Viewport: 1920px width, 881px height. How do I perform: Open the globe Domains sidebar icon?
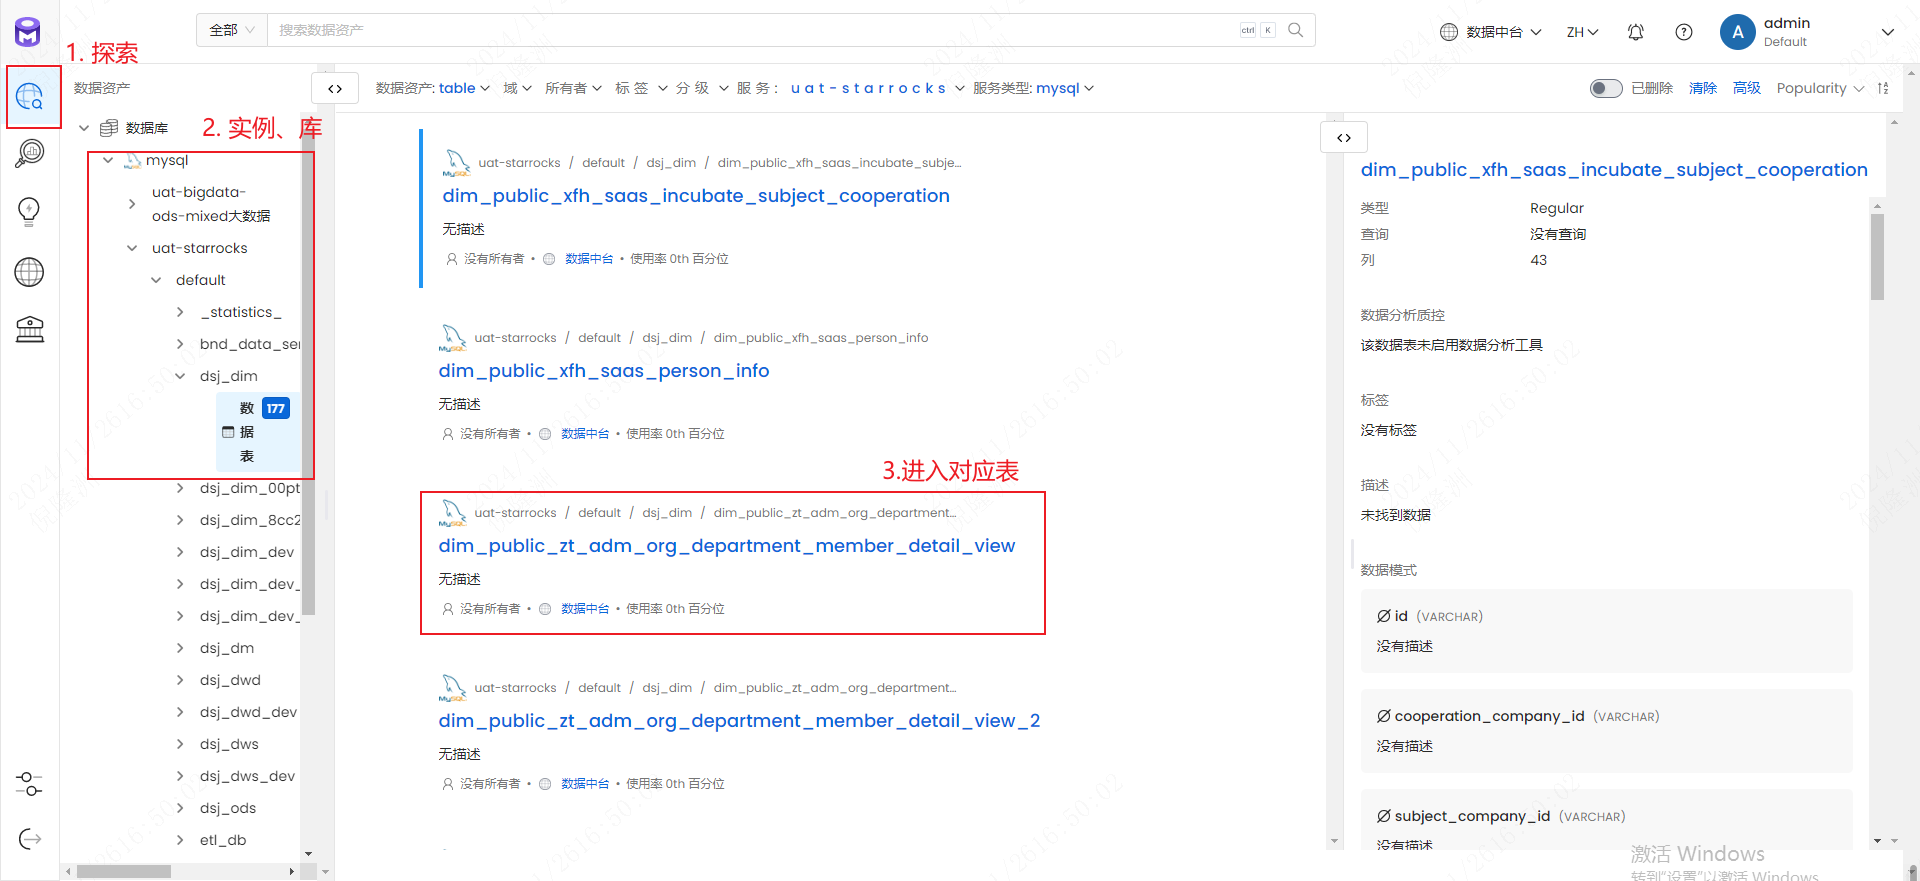click(30, 272)
